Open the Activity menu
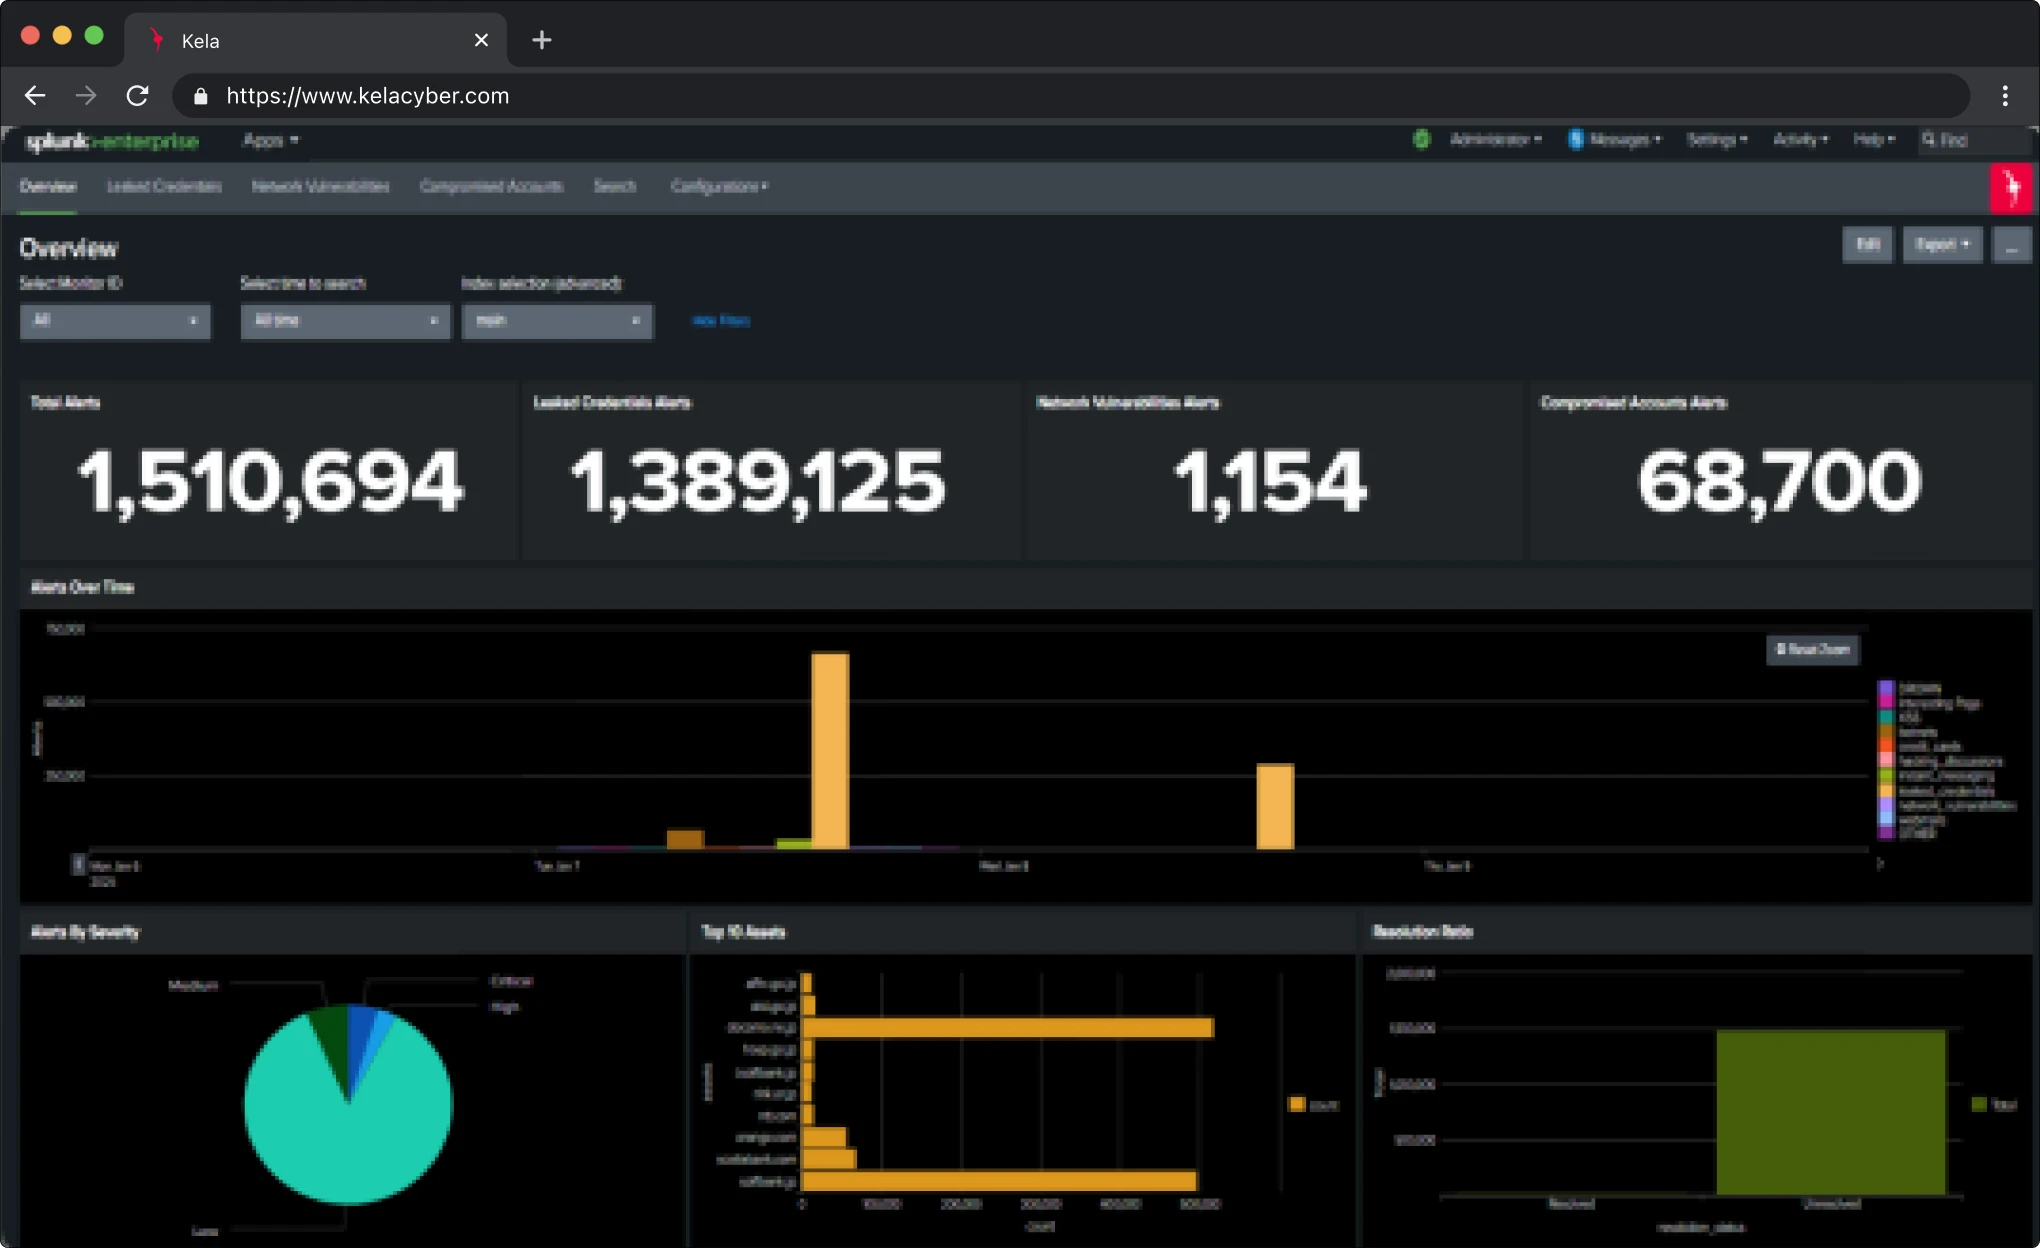Screen dimensions: 2040x1248 pyautogui.click(x=1801, y=140)
